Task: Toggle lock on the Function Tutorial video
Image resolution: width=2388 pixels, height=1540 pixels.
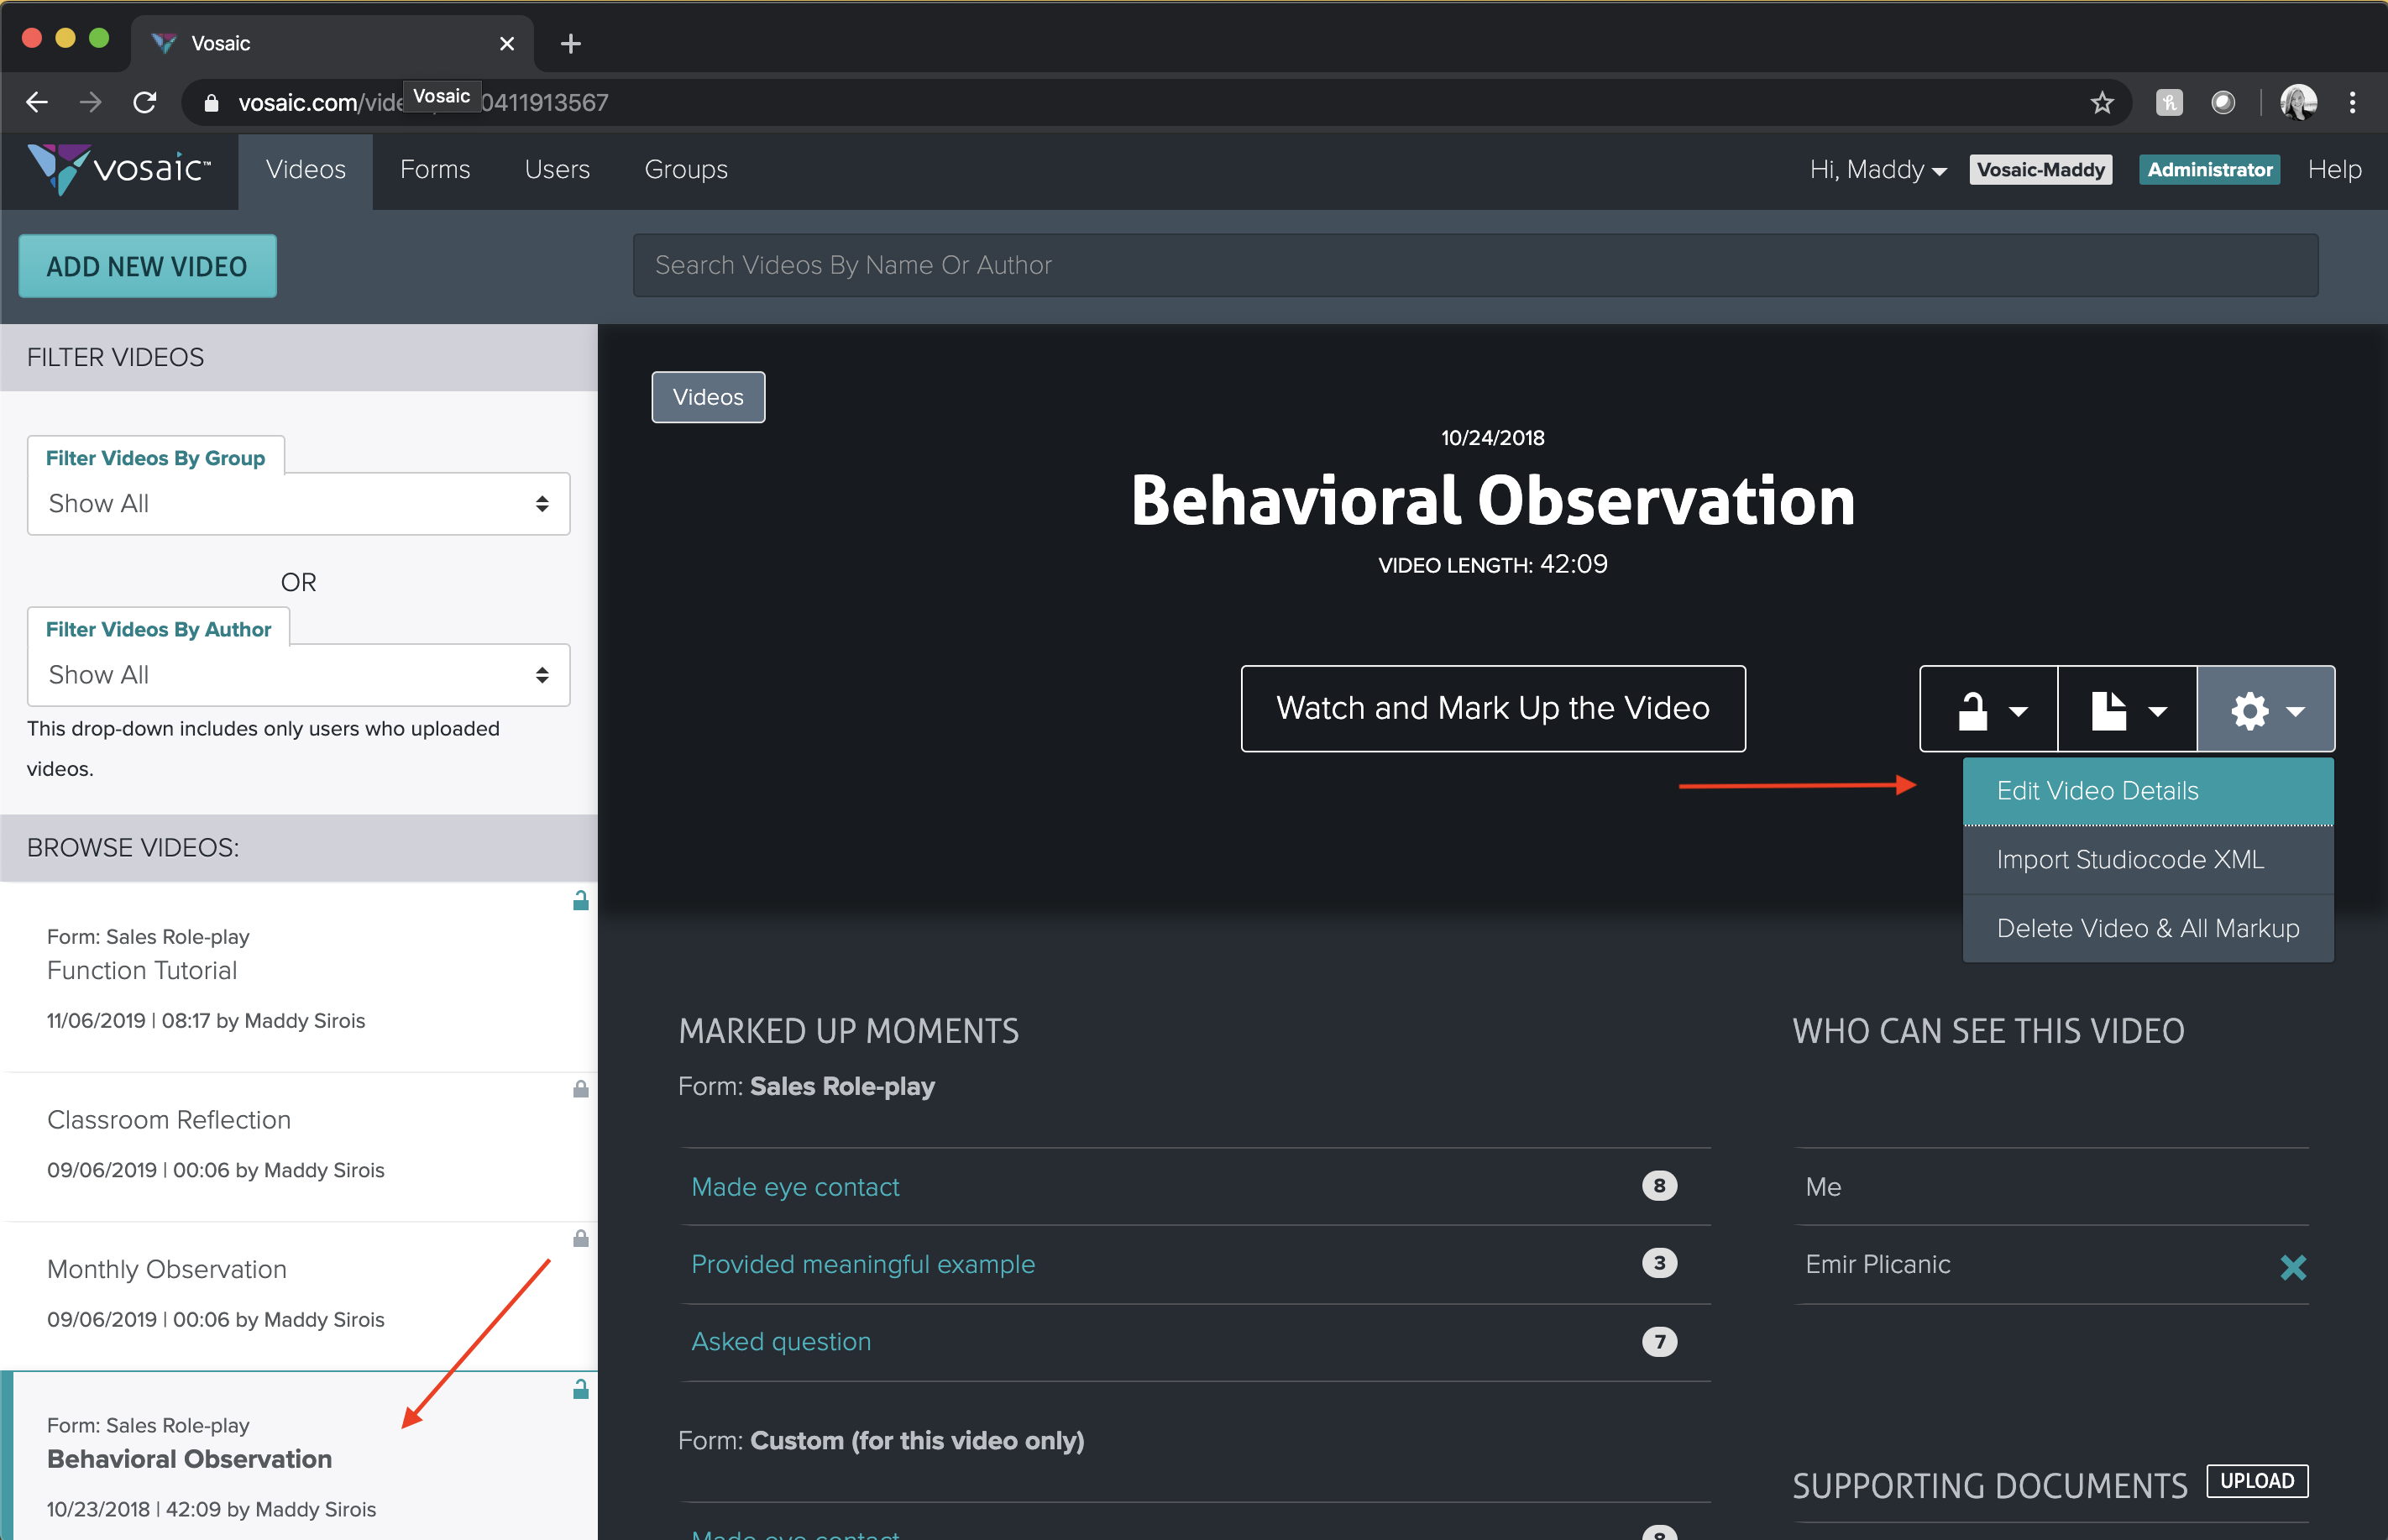Action: click(580, 901)
